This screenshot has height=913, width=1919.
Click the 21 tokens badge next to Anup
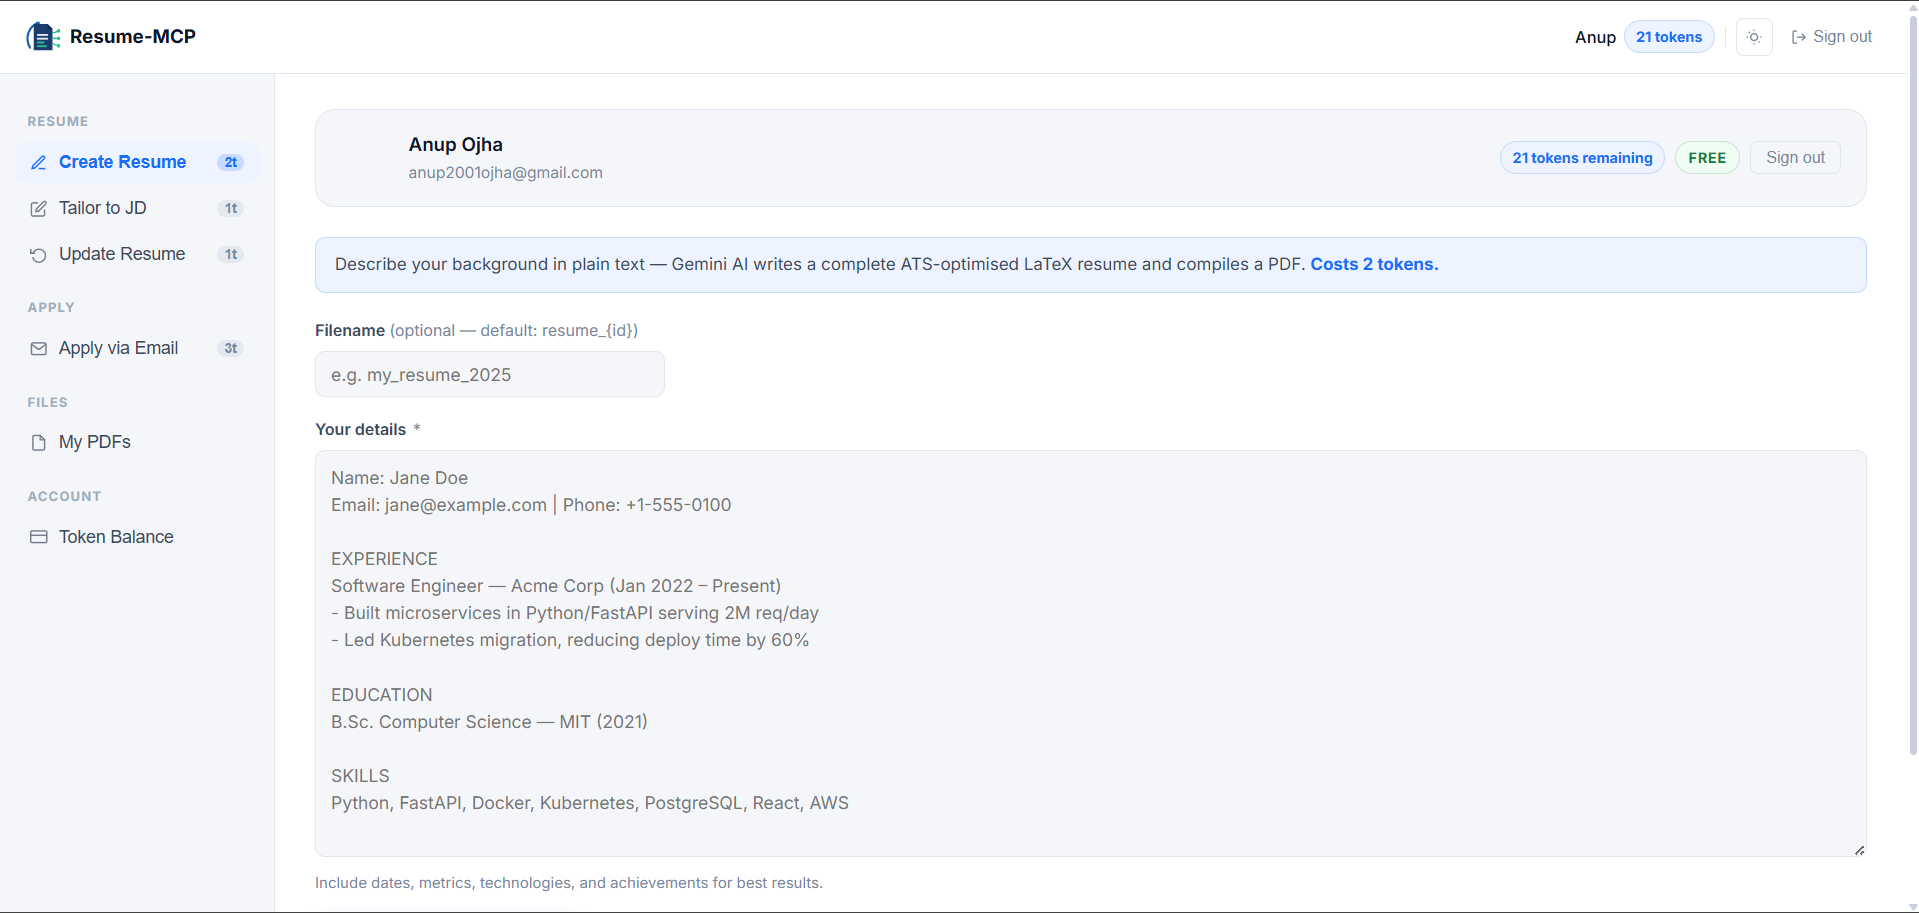[1668, 36]
